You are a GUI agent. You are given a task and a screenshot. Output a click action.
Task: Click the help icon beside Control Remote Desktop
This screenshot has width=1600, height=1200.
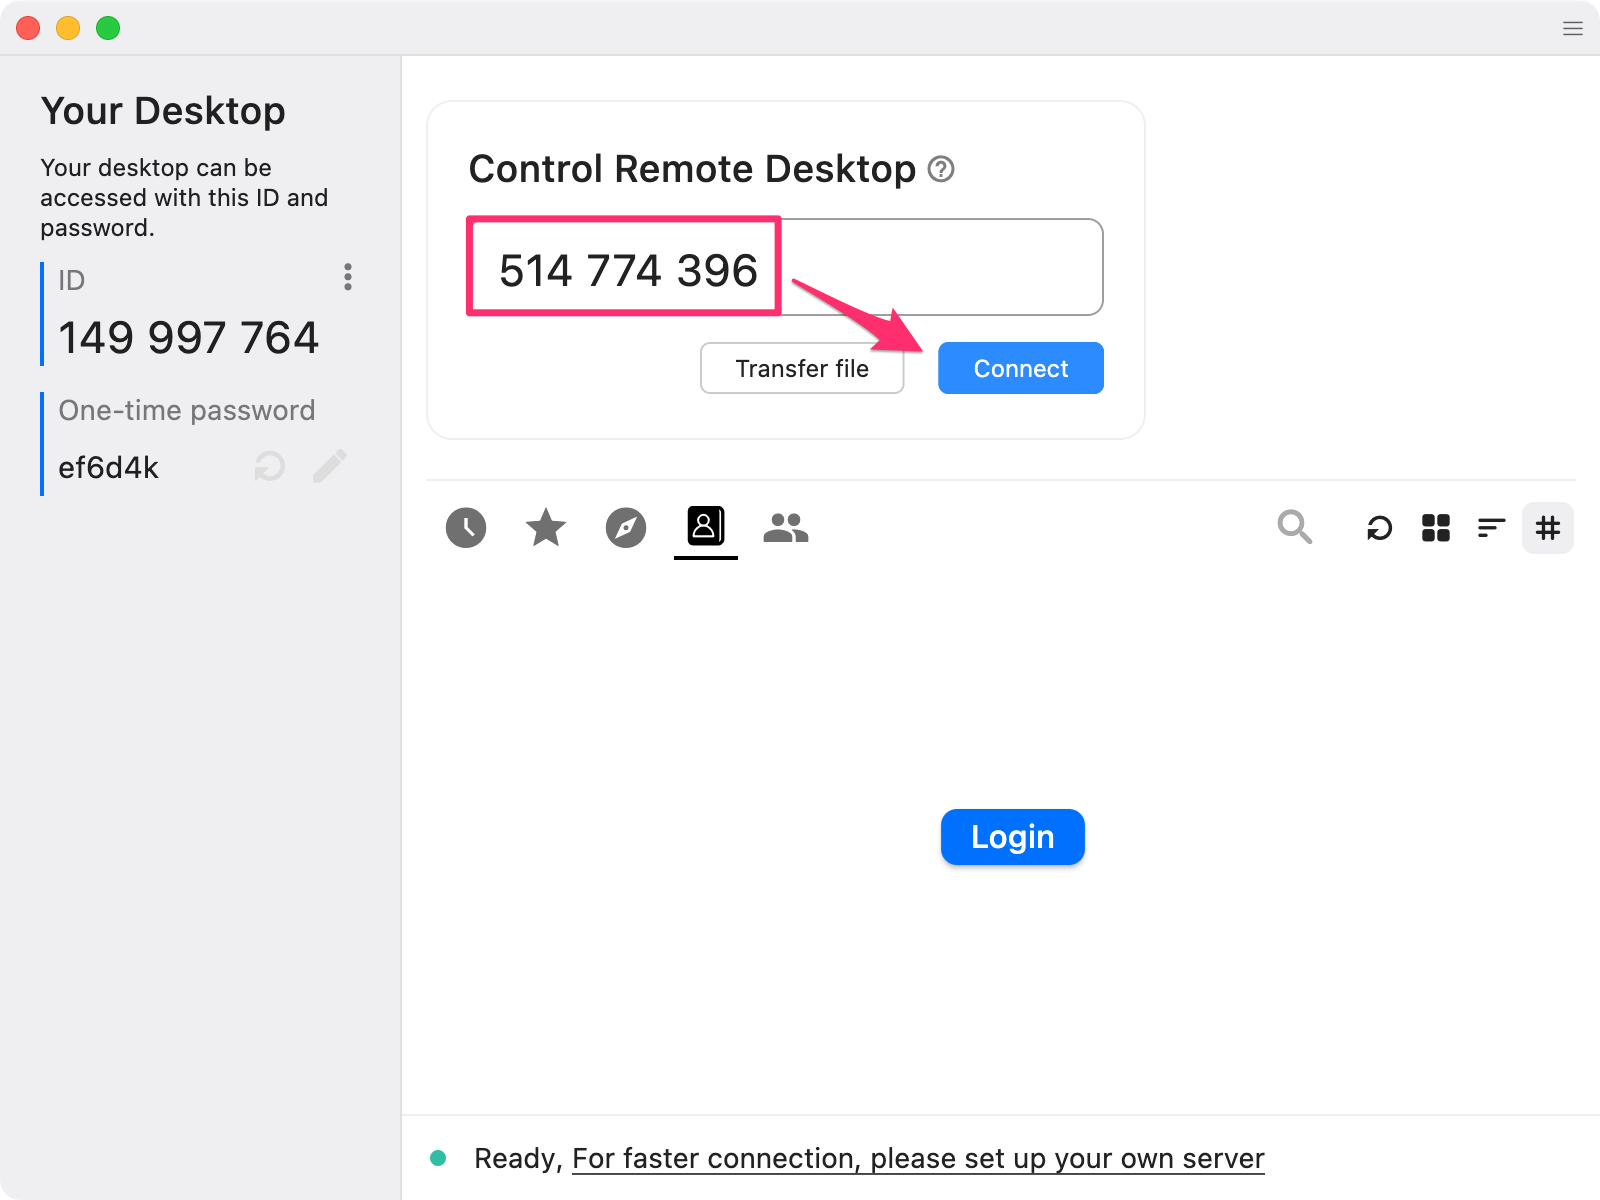[941, 169]
